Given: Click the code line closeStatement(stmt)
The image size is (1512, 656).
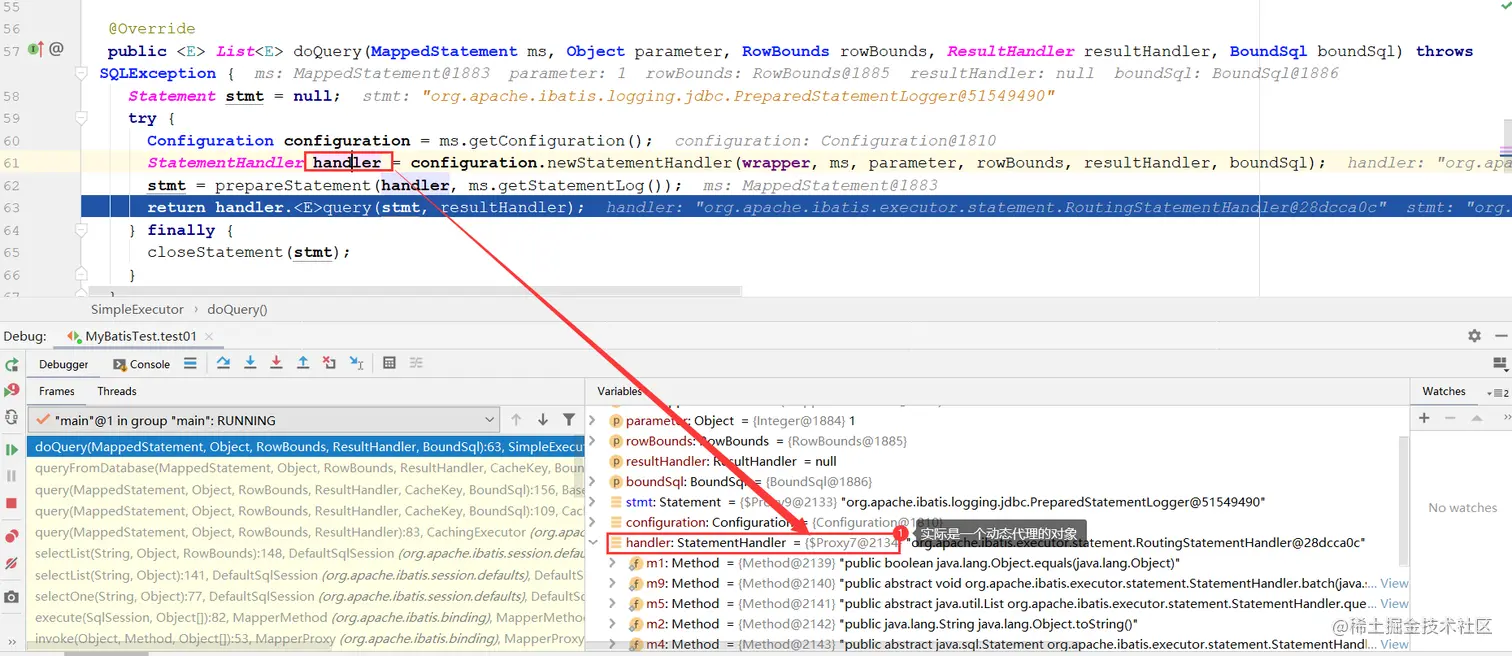Looking at the screenshot, I should tap(249, 252).
